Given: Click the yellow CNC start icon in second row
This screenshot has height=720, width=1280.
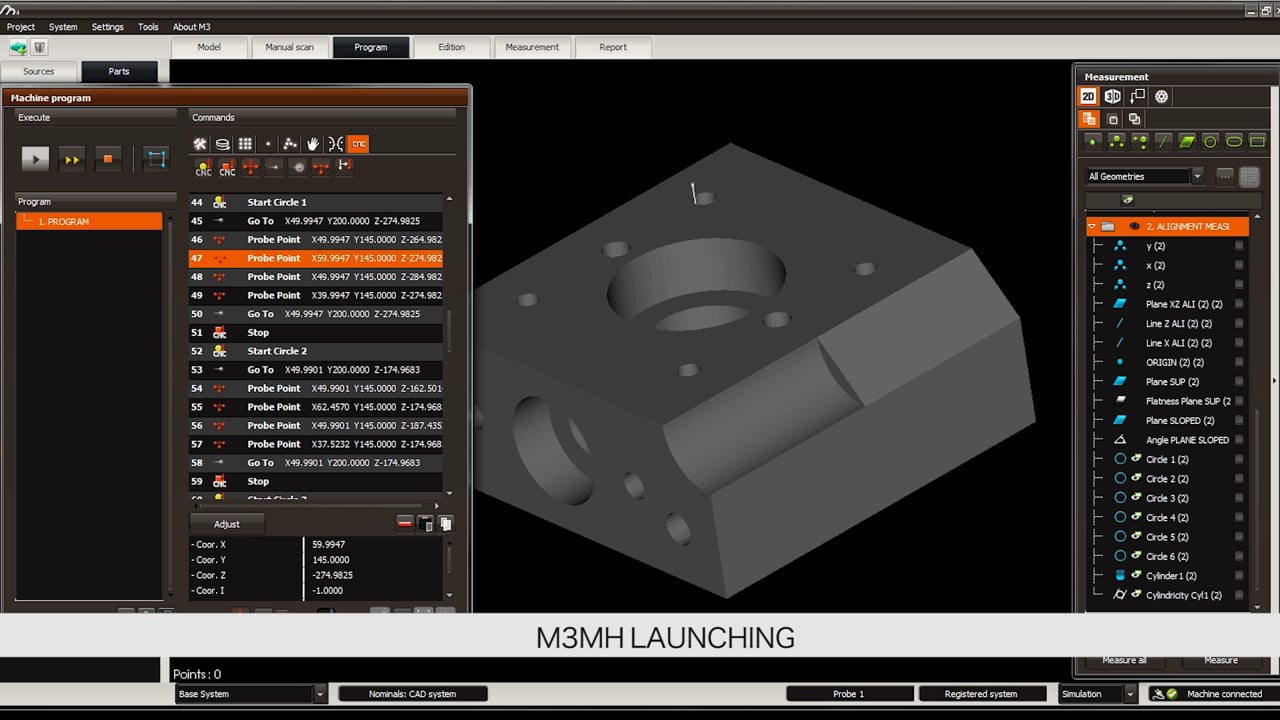Looking at the screenshot, I should click(x=203, y=167).
